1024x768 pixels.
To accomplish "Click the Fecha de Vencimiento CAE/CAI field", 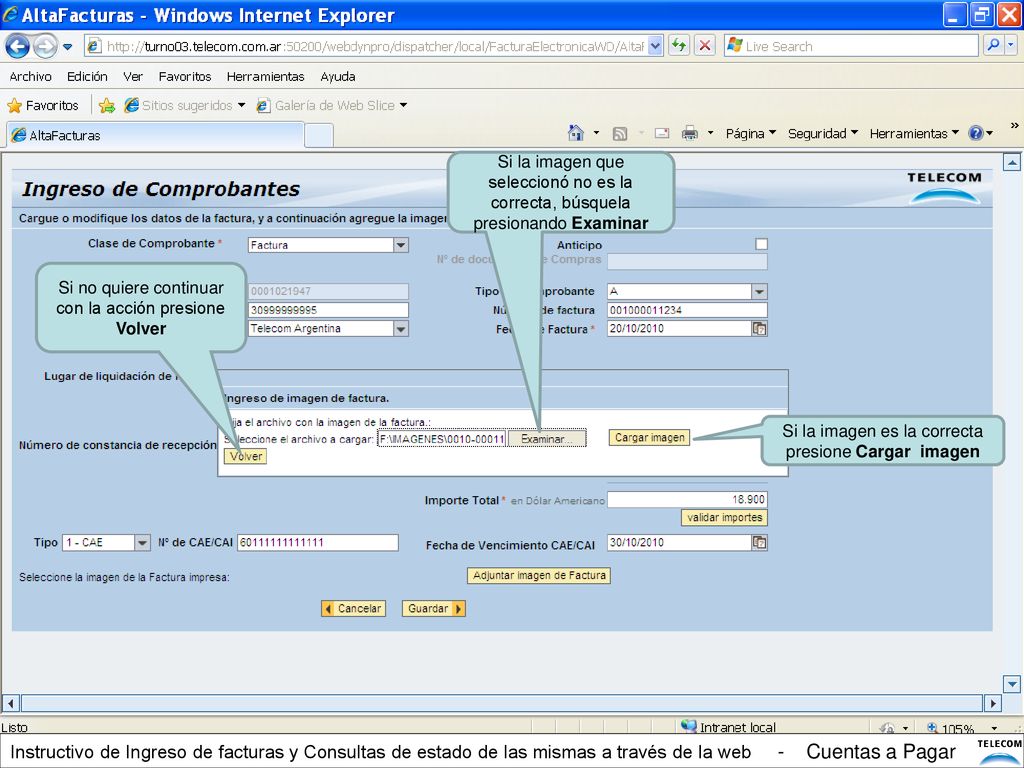I will pos(679,542).
